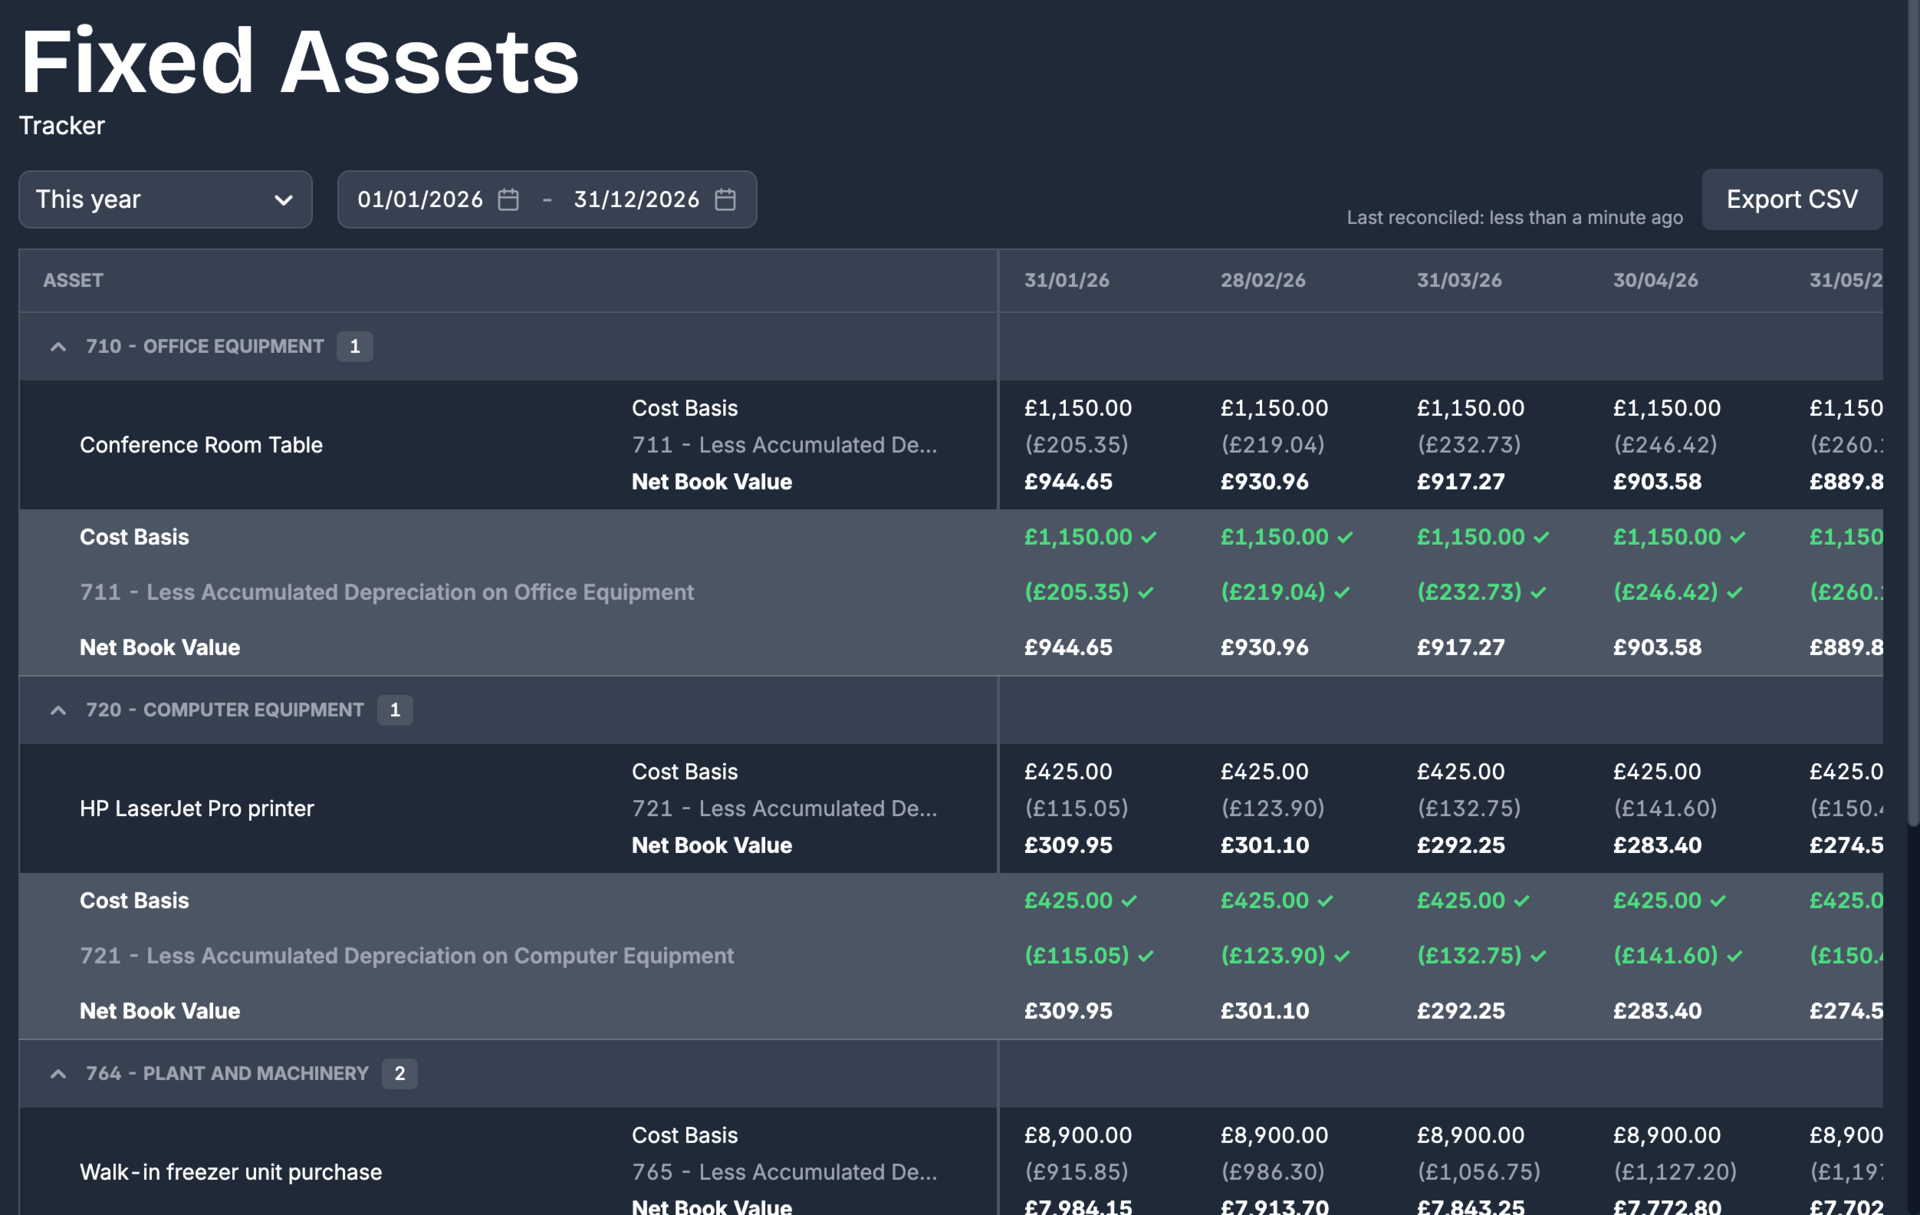Viewport: 1920px width, 1215px height.
Task: Open the end date calendar picker icon
Action: (x=725, y=199)
